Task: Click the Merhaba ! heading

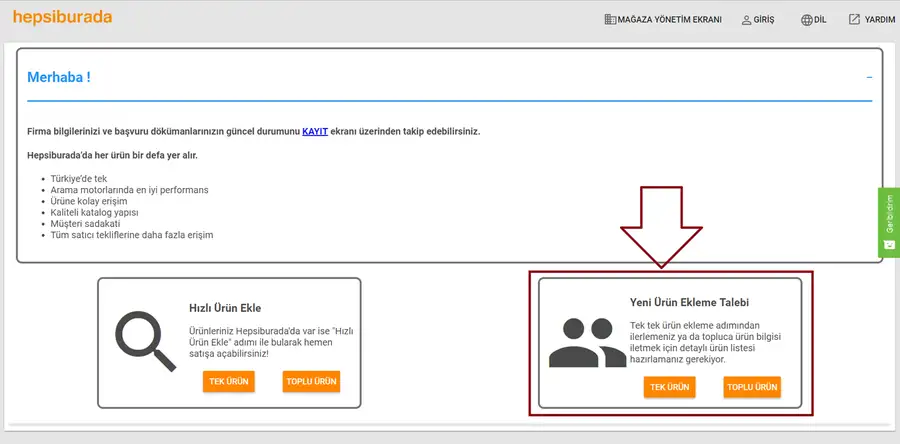Action: click(59, 77)
